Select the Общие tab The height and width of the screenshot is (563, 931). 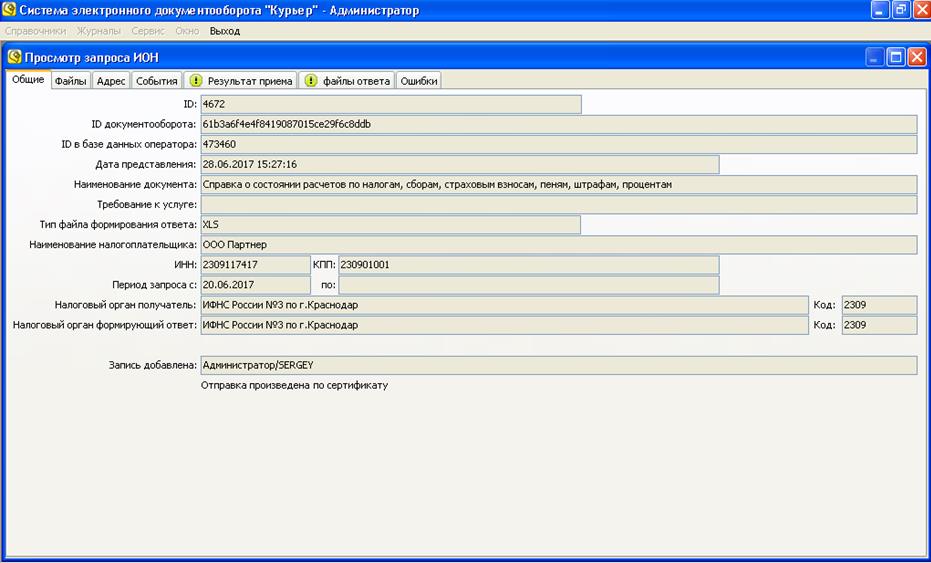coord(27,80)
